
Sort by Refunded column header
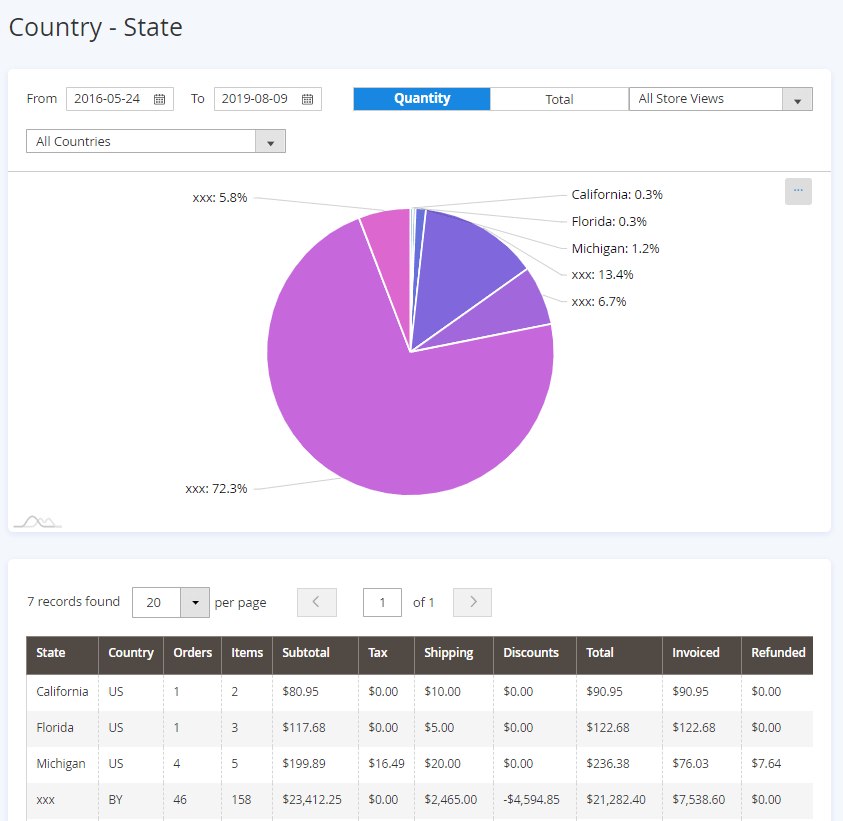778,653
